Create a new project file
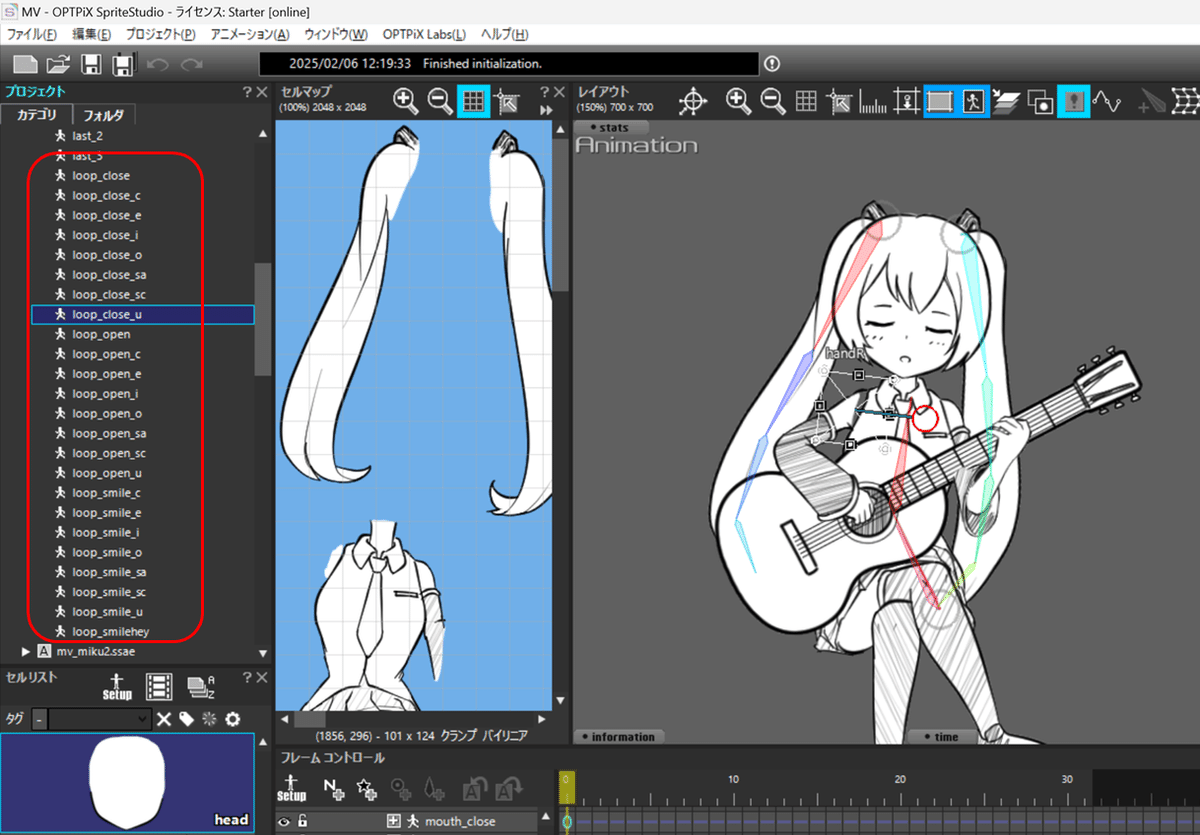 click(x=24, y=64)
